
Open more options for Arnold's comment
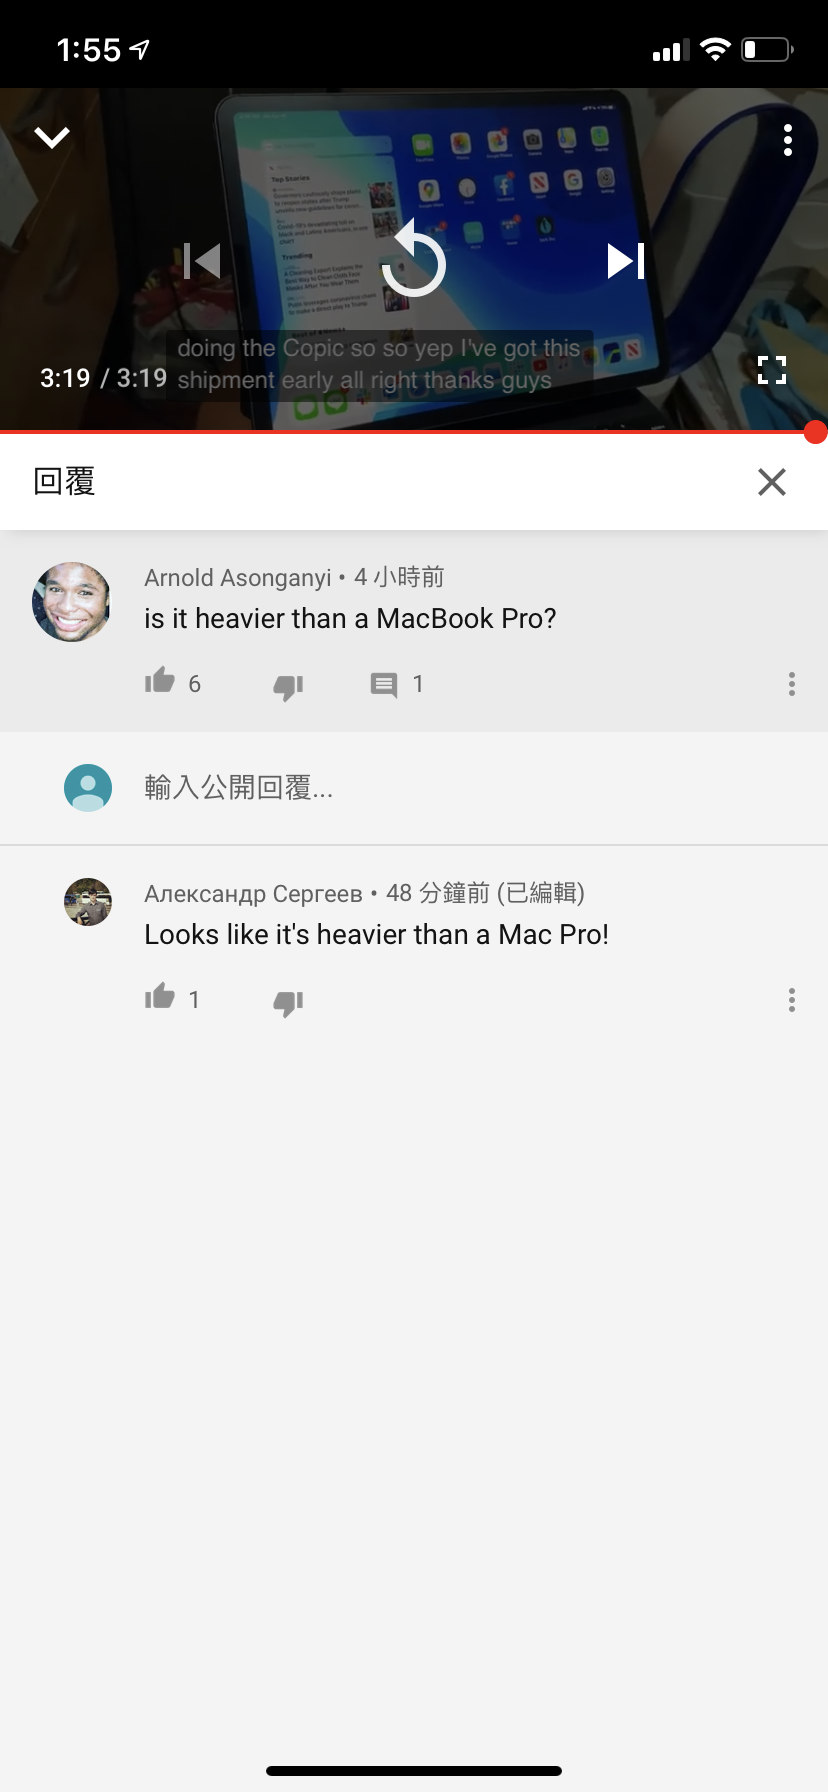coord(792,684)
